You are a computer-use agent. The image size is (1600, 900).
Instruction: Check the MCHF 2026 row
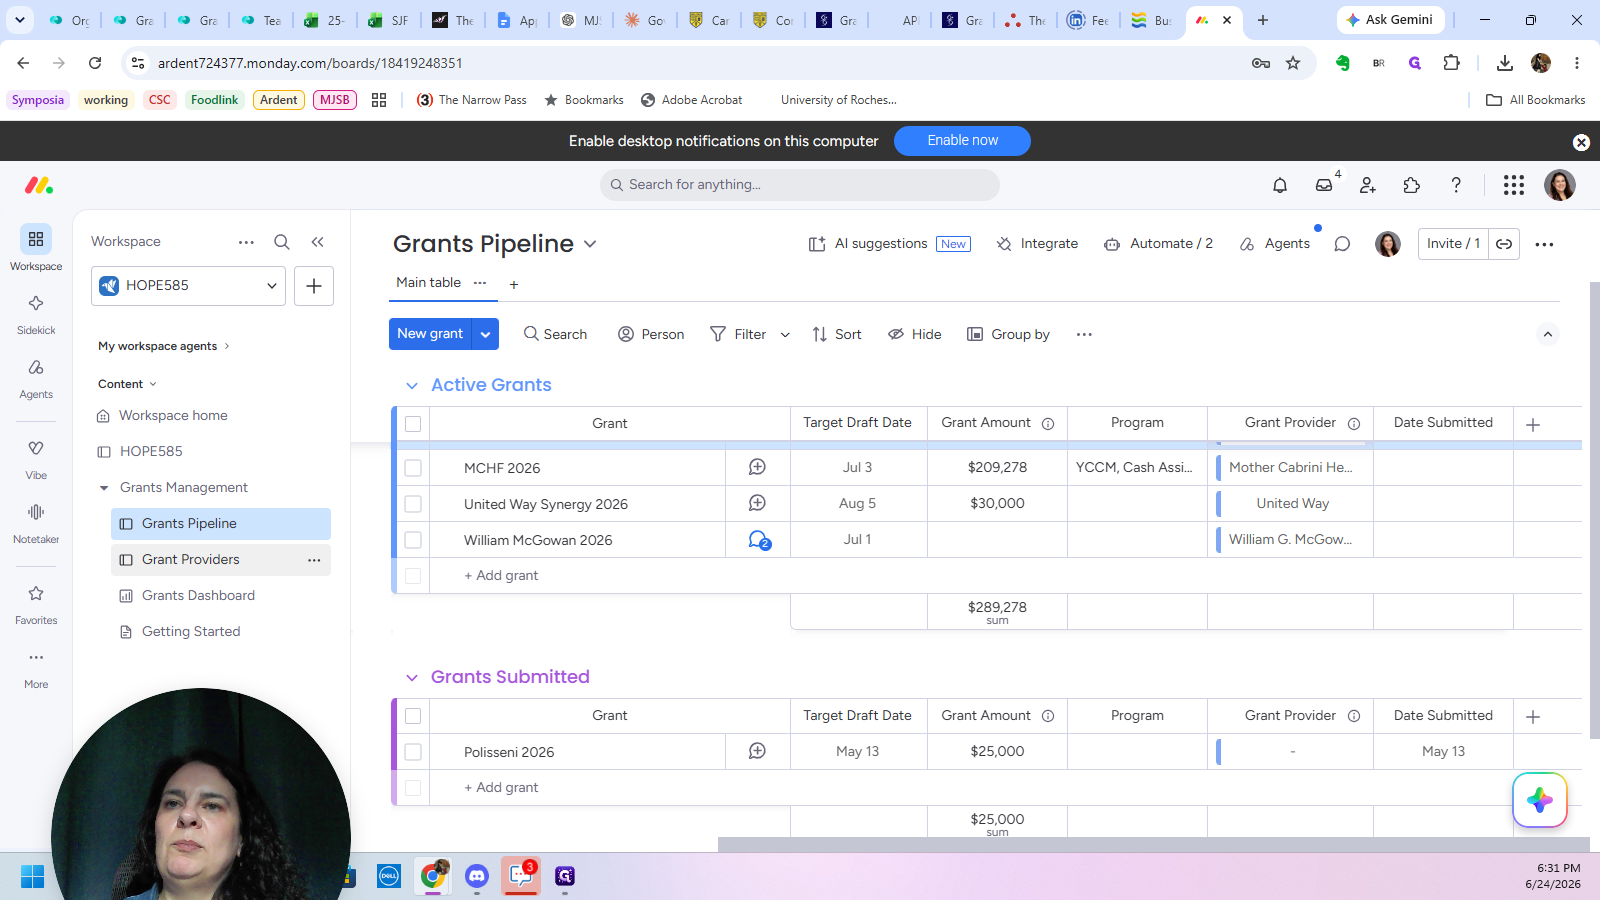coord(413,468)
